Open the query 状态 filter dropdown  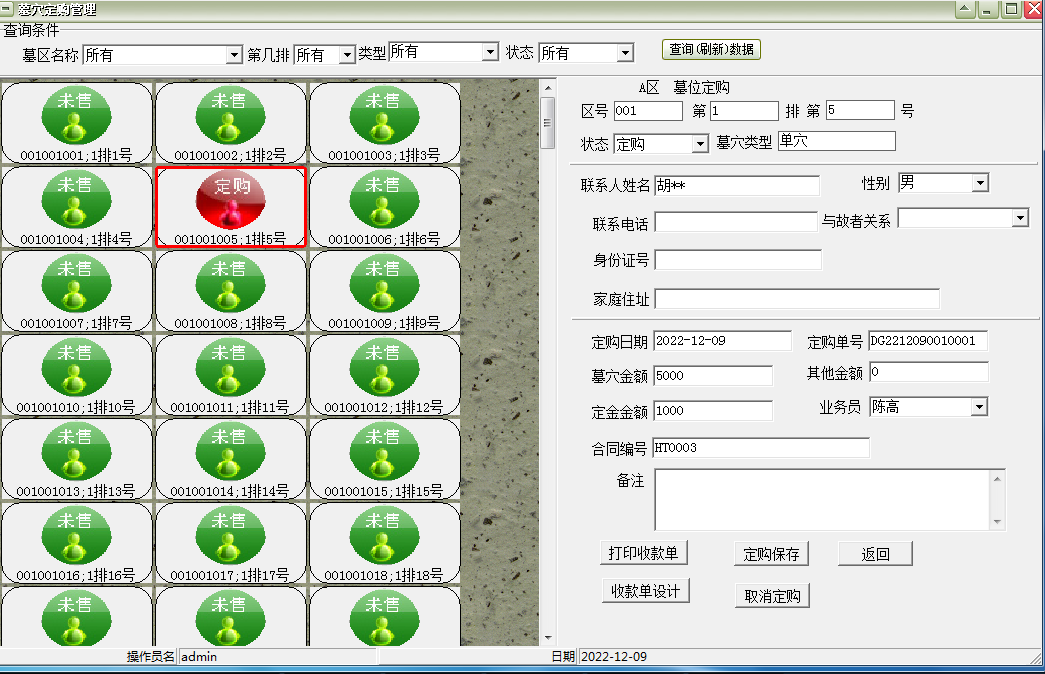coord(625,53)
